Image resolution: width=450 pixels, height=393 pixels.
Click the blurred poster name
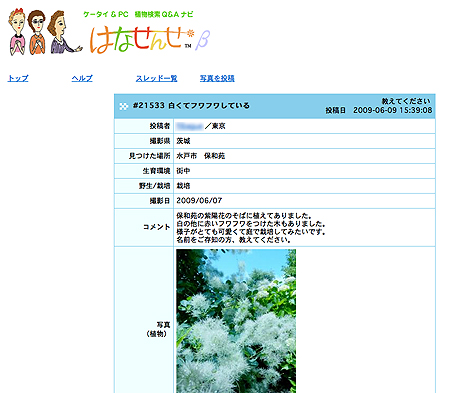[189, 126]
